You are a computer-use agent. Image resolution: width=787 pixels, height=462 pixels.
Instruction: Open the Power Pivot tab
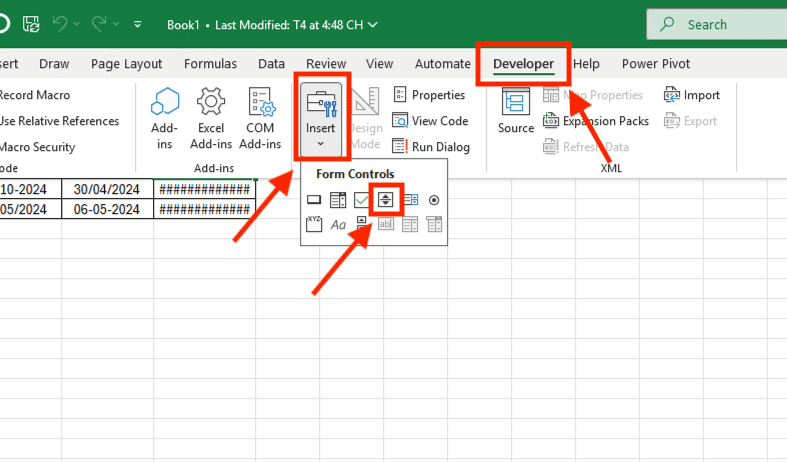(x=656, y=64)
